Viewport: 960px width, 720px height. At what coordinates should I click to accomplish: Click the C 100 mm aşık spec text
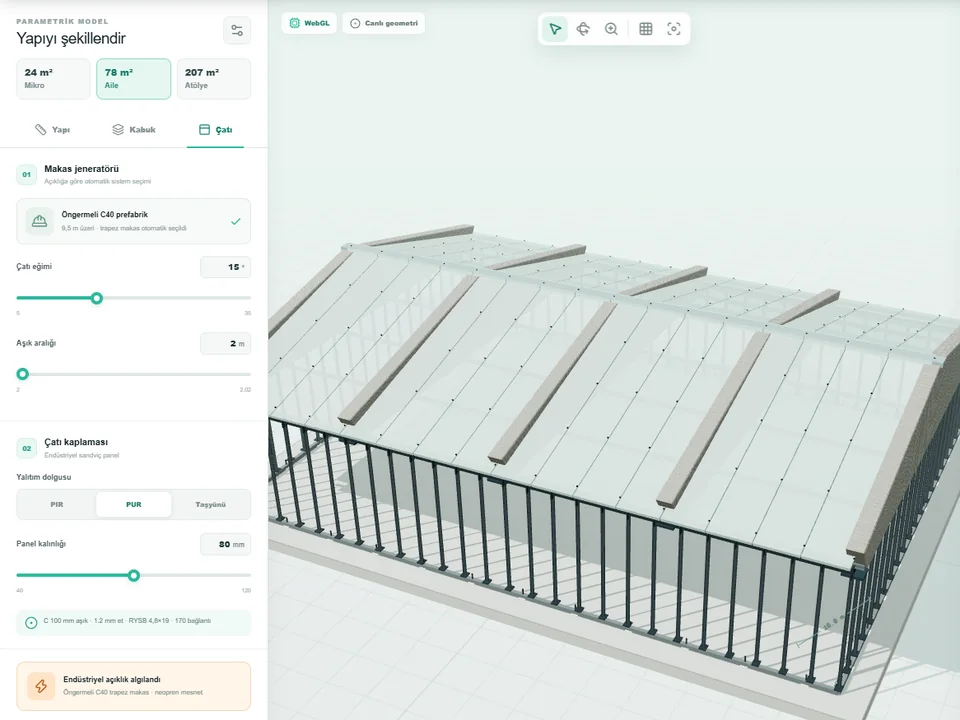pos(127,621)
